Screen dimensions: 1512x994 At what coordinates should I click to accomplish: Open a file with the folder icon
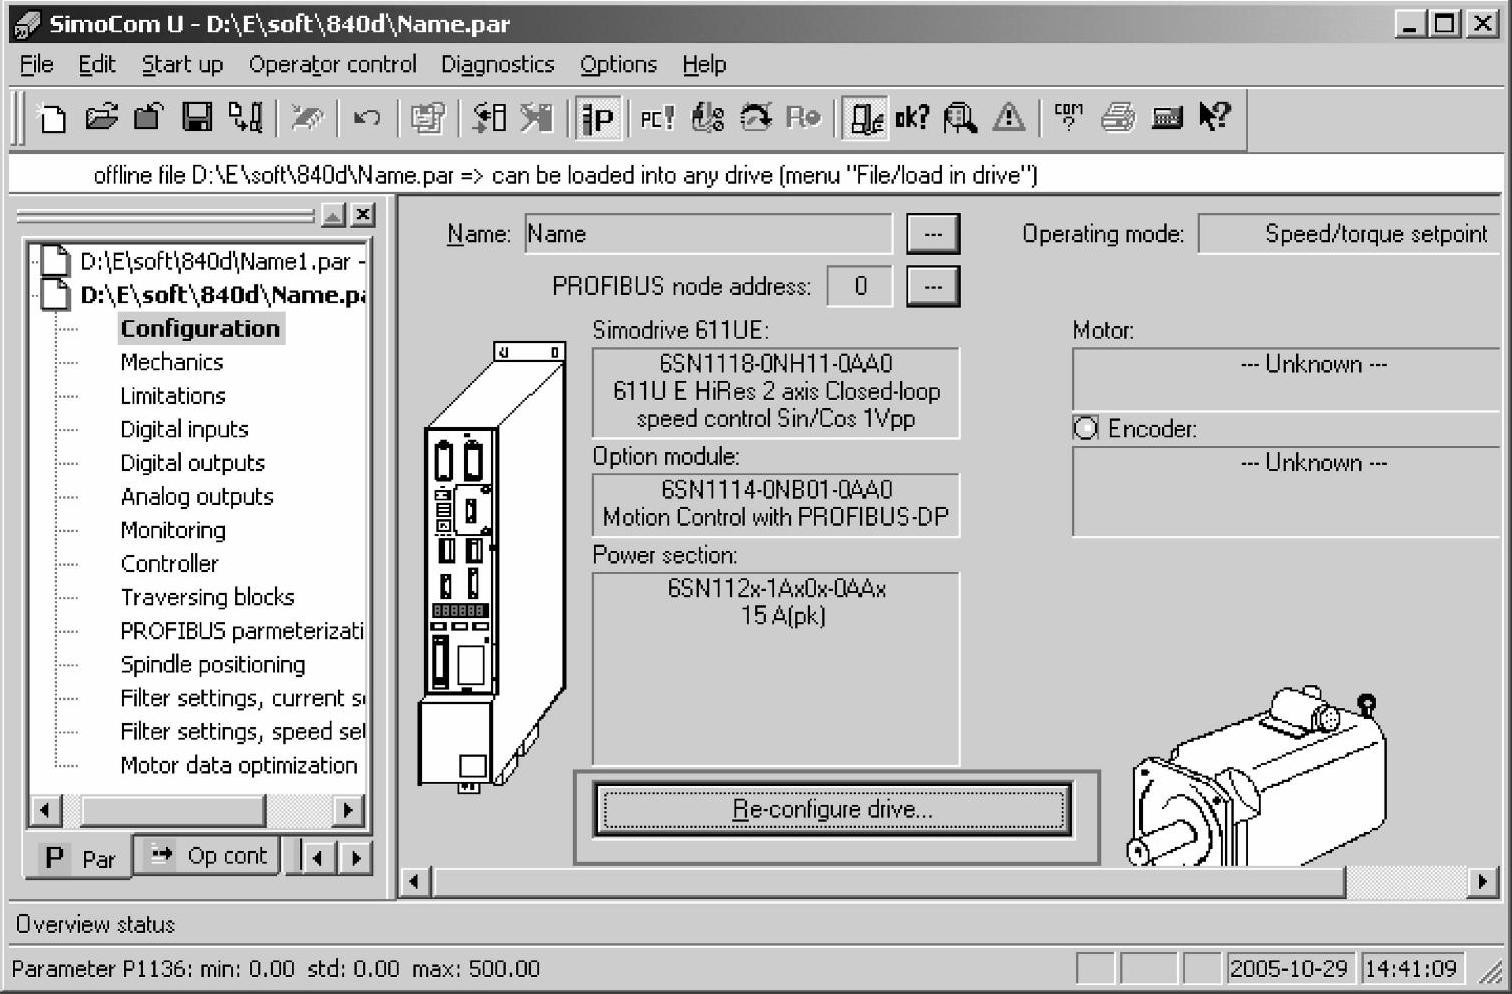[x=100, y=118]
